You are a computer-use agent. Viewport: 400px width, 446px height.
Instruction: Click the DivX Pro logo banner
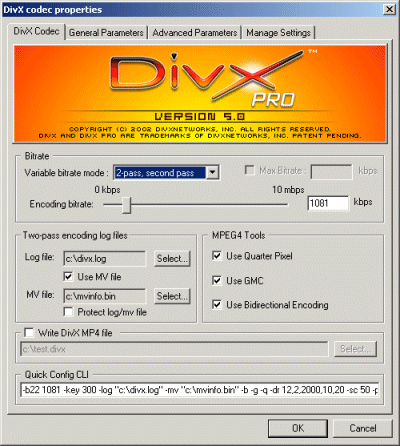coord(200,94)
